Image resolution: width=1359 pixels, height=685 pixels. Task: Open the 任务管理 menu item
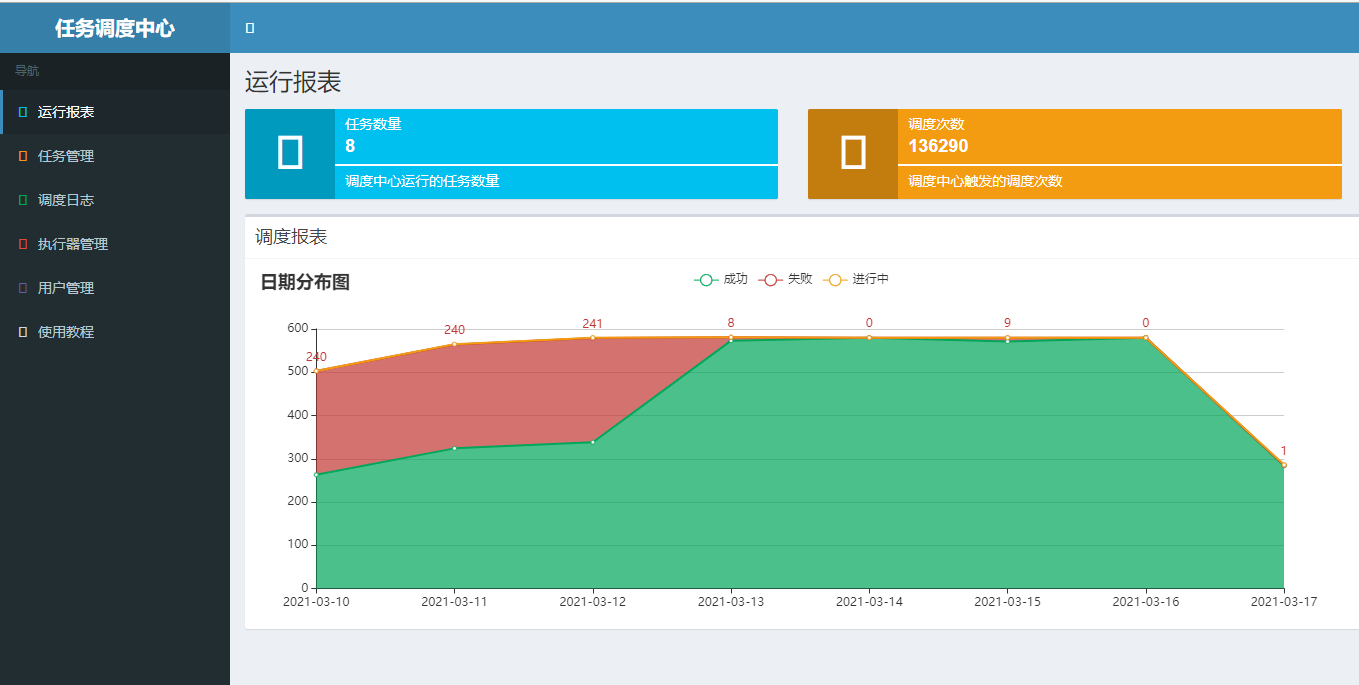click(x=66, y=156)
